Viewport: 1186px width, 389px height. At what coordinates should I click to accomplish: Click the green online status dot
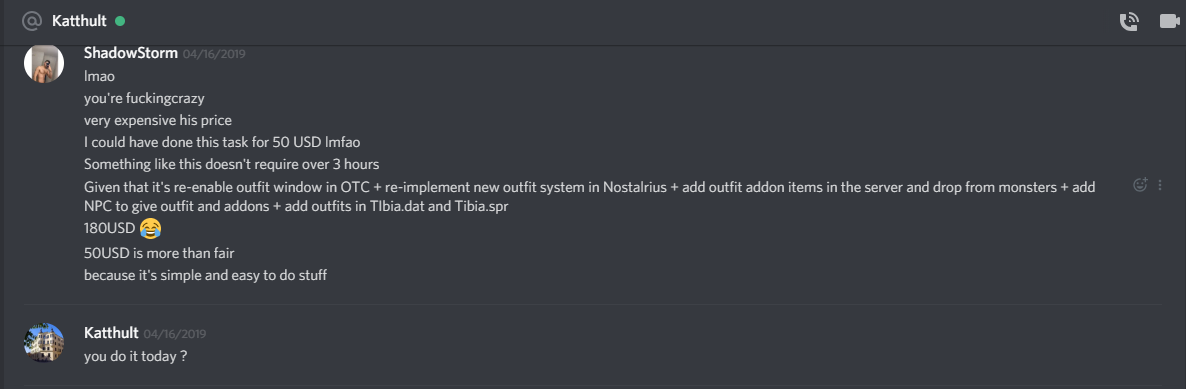pyautogui.click(x=120, y=21)
